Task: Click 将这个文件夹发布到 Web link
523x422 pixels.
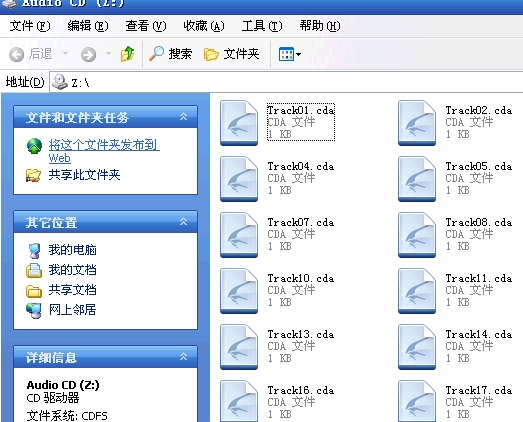Action: 104,151
